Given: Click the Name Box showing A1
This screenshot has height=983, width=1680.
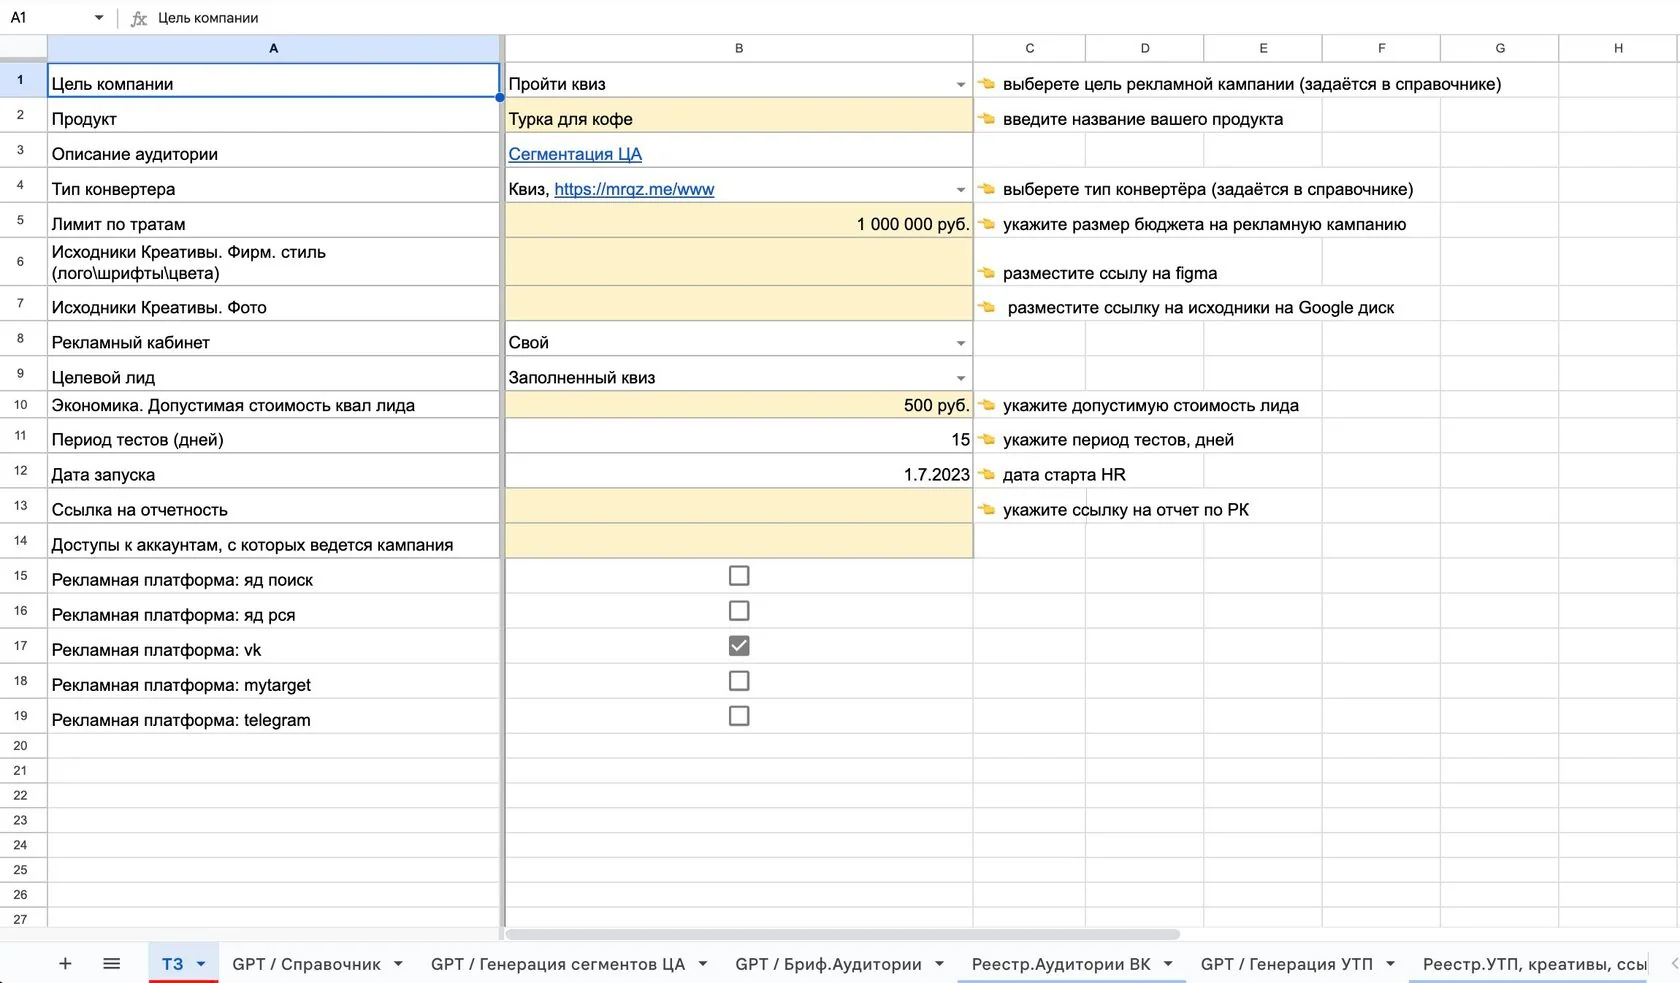Looking at the screenshot, I should click(x=48, y=18).
